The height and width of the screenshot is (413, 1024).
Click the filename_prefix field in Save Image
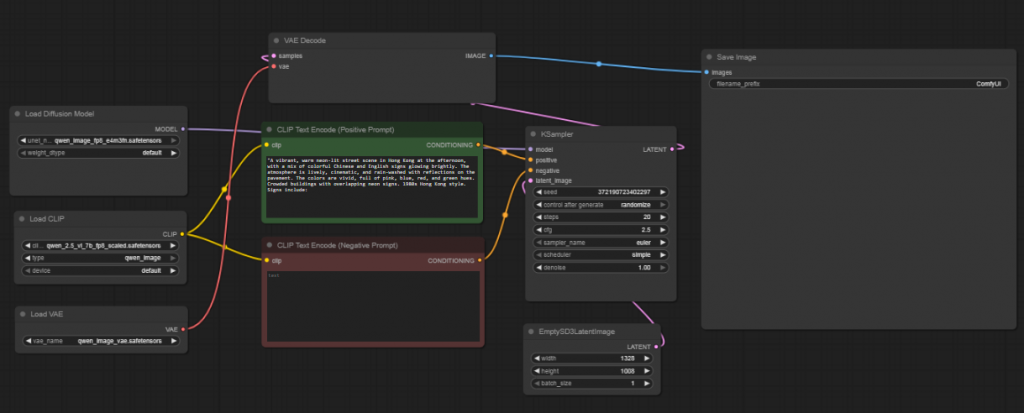[x=858, y=84]
